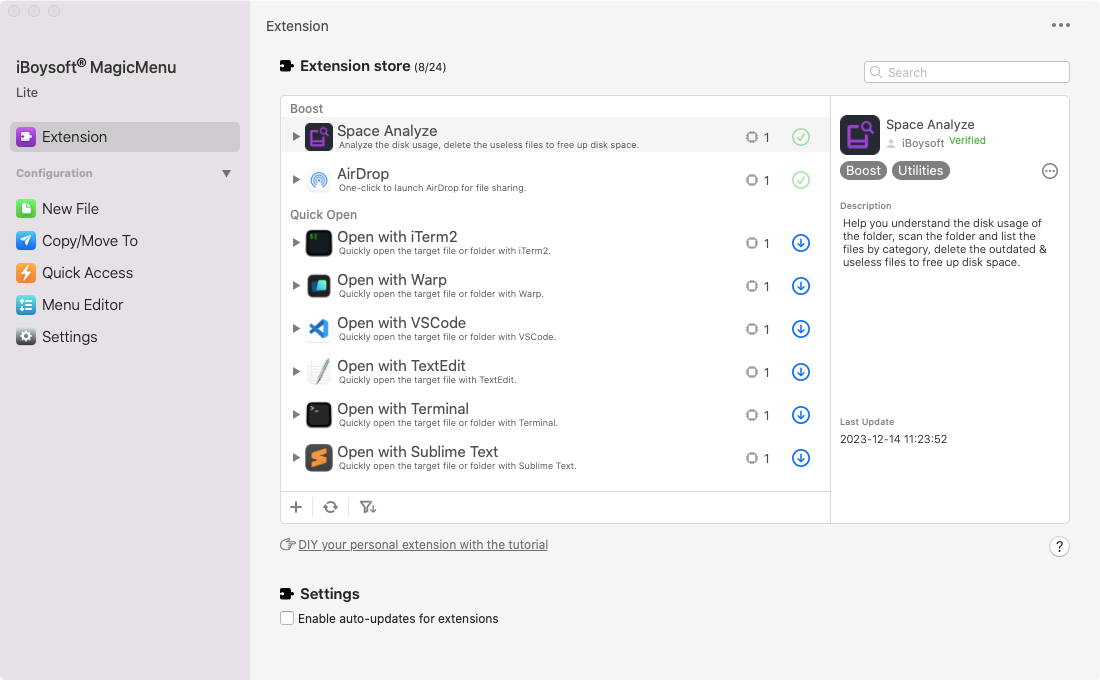
Task: Download the Open with TextEdit extension
Action: pos(800,371)
